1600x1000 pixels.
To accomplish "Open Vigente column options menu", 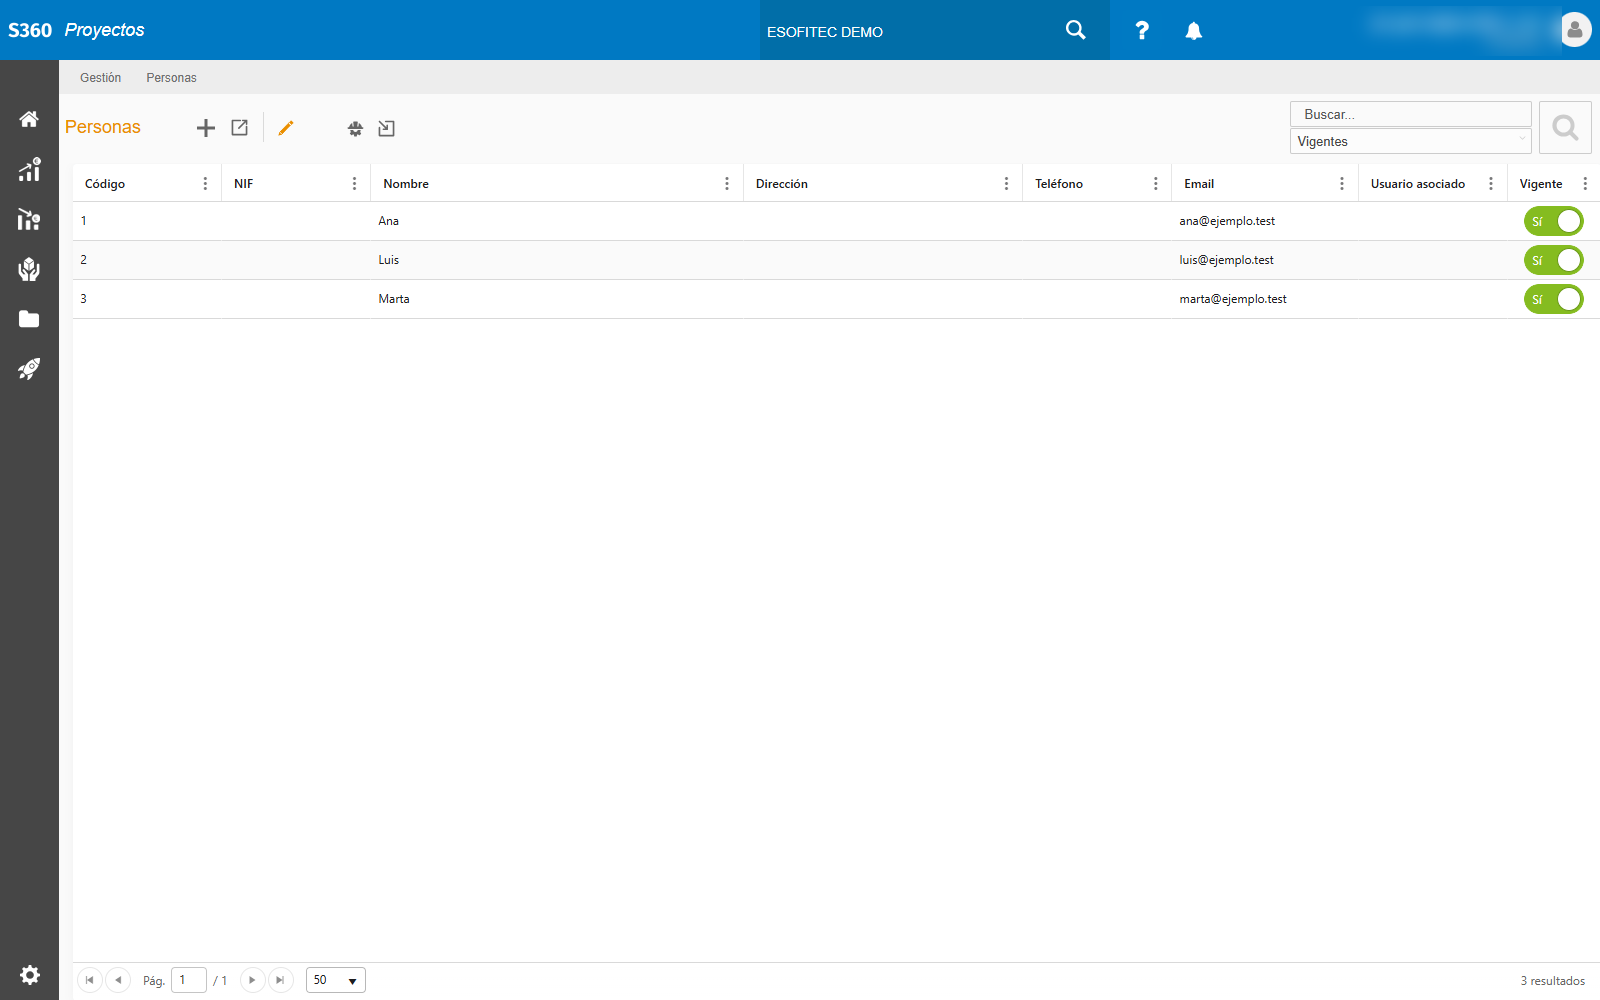I will pyautogui.click(x=1585, y=184).
